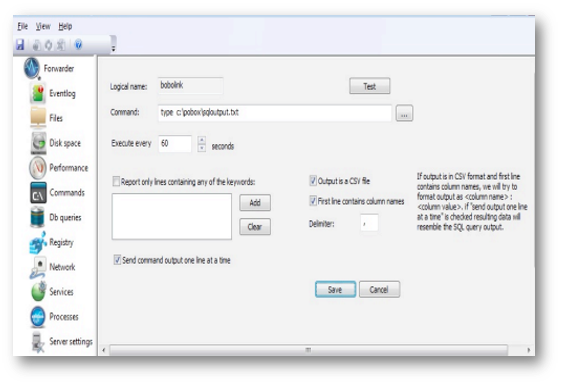This screenshot has height=385, width=561.
Task: Click the blue question-mark help toolbar icon
Action: pyautogui.click(x=78, y=45)
